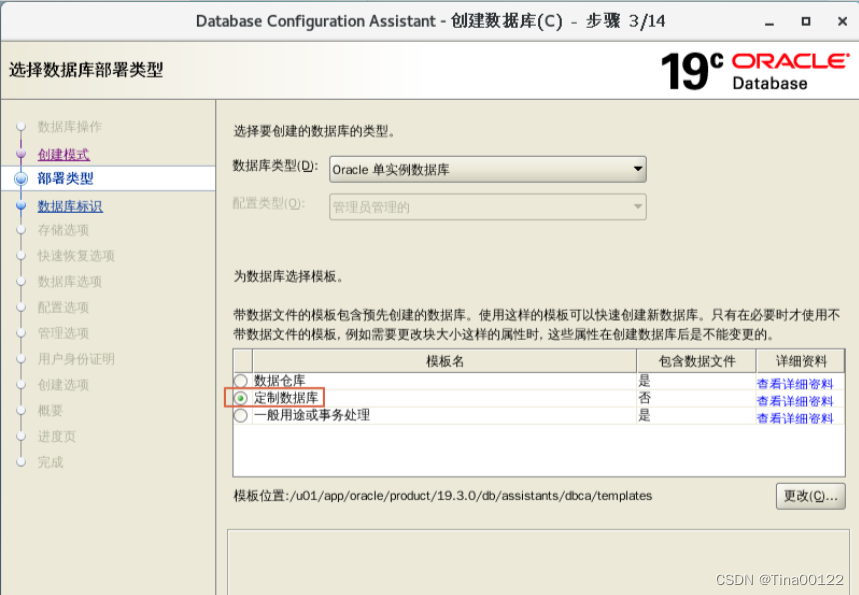Select the 定制数据库 template radio button

pos(240,398)
